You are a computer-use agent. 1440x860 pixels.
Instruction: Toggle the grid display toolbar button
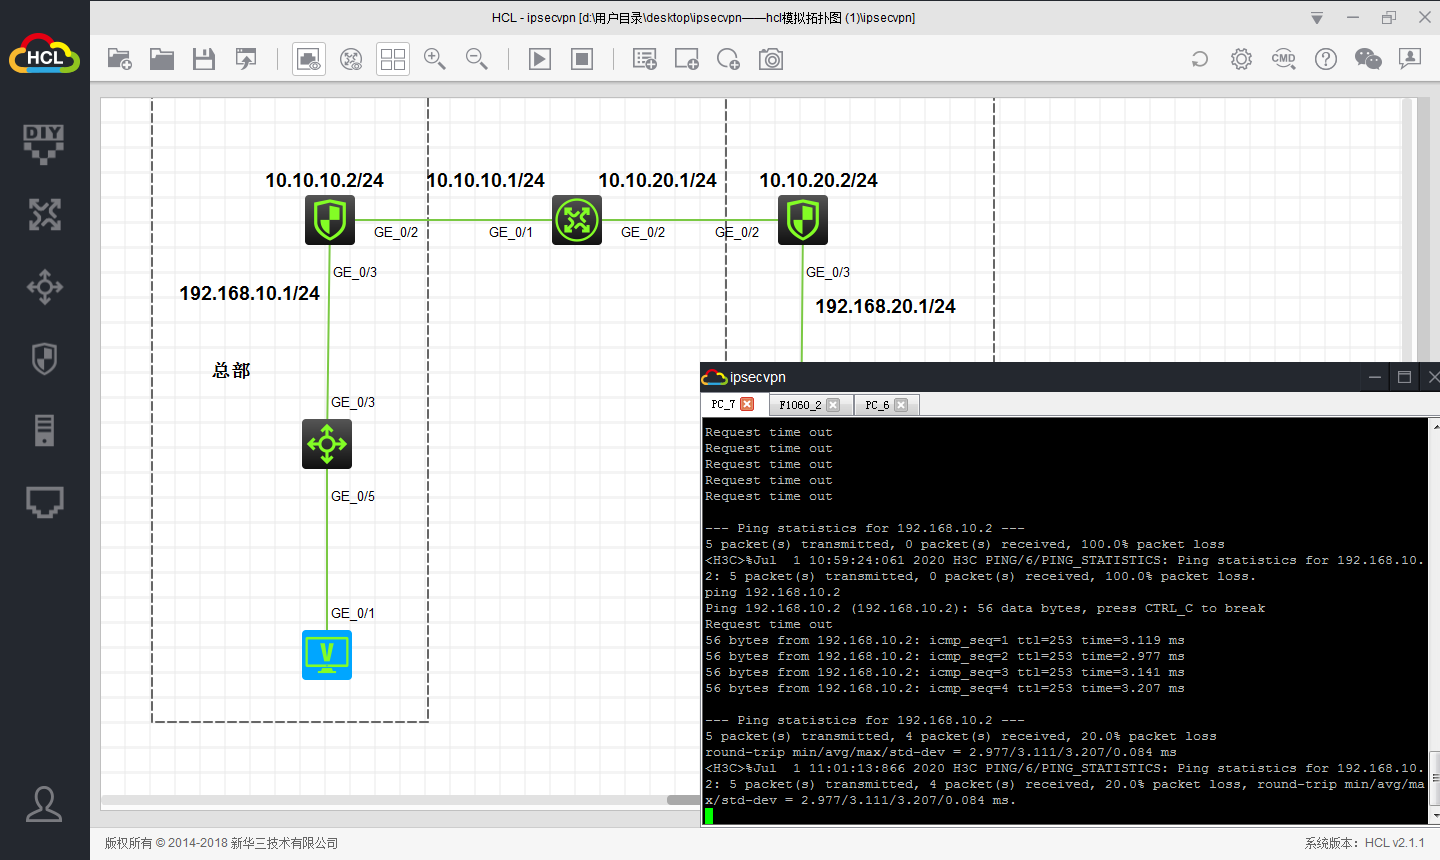[x=393, y=60]
